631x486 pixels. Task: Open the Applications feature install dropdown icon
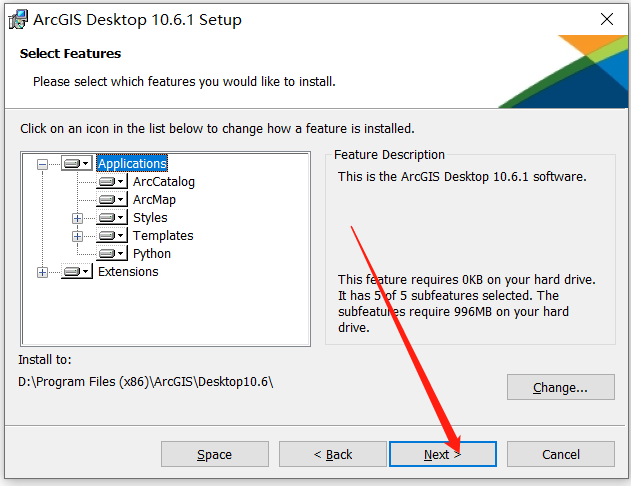click(77, 163)
